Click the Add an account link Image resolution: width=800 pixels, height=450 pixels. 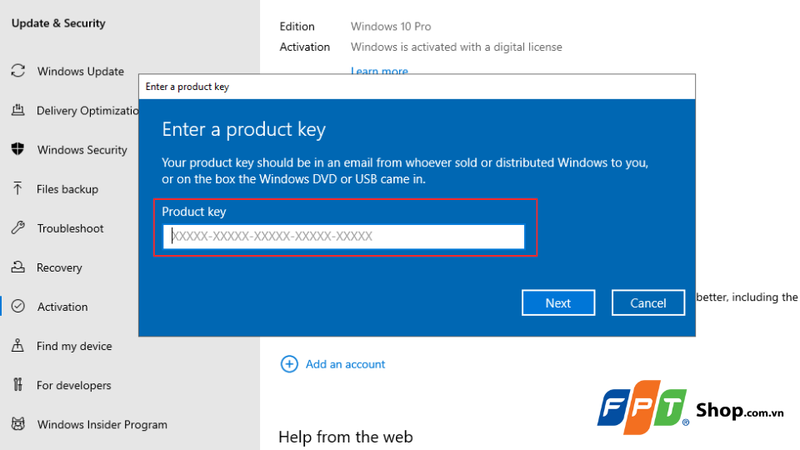coord(345,364)
